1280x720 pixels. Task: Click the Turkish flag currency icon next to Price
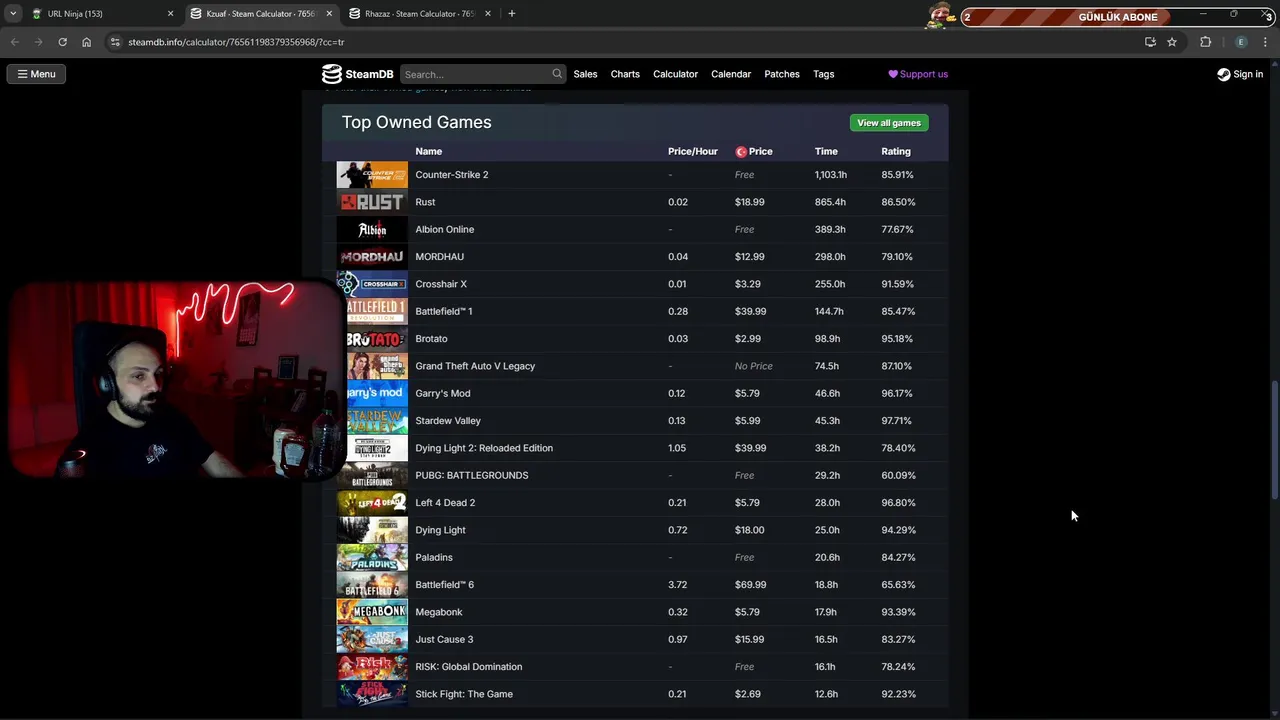point(741,152)
